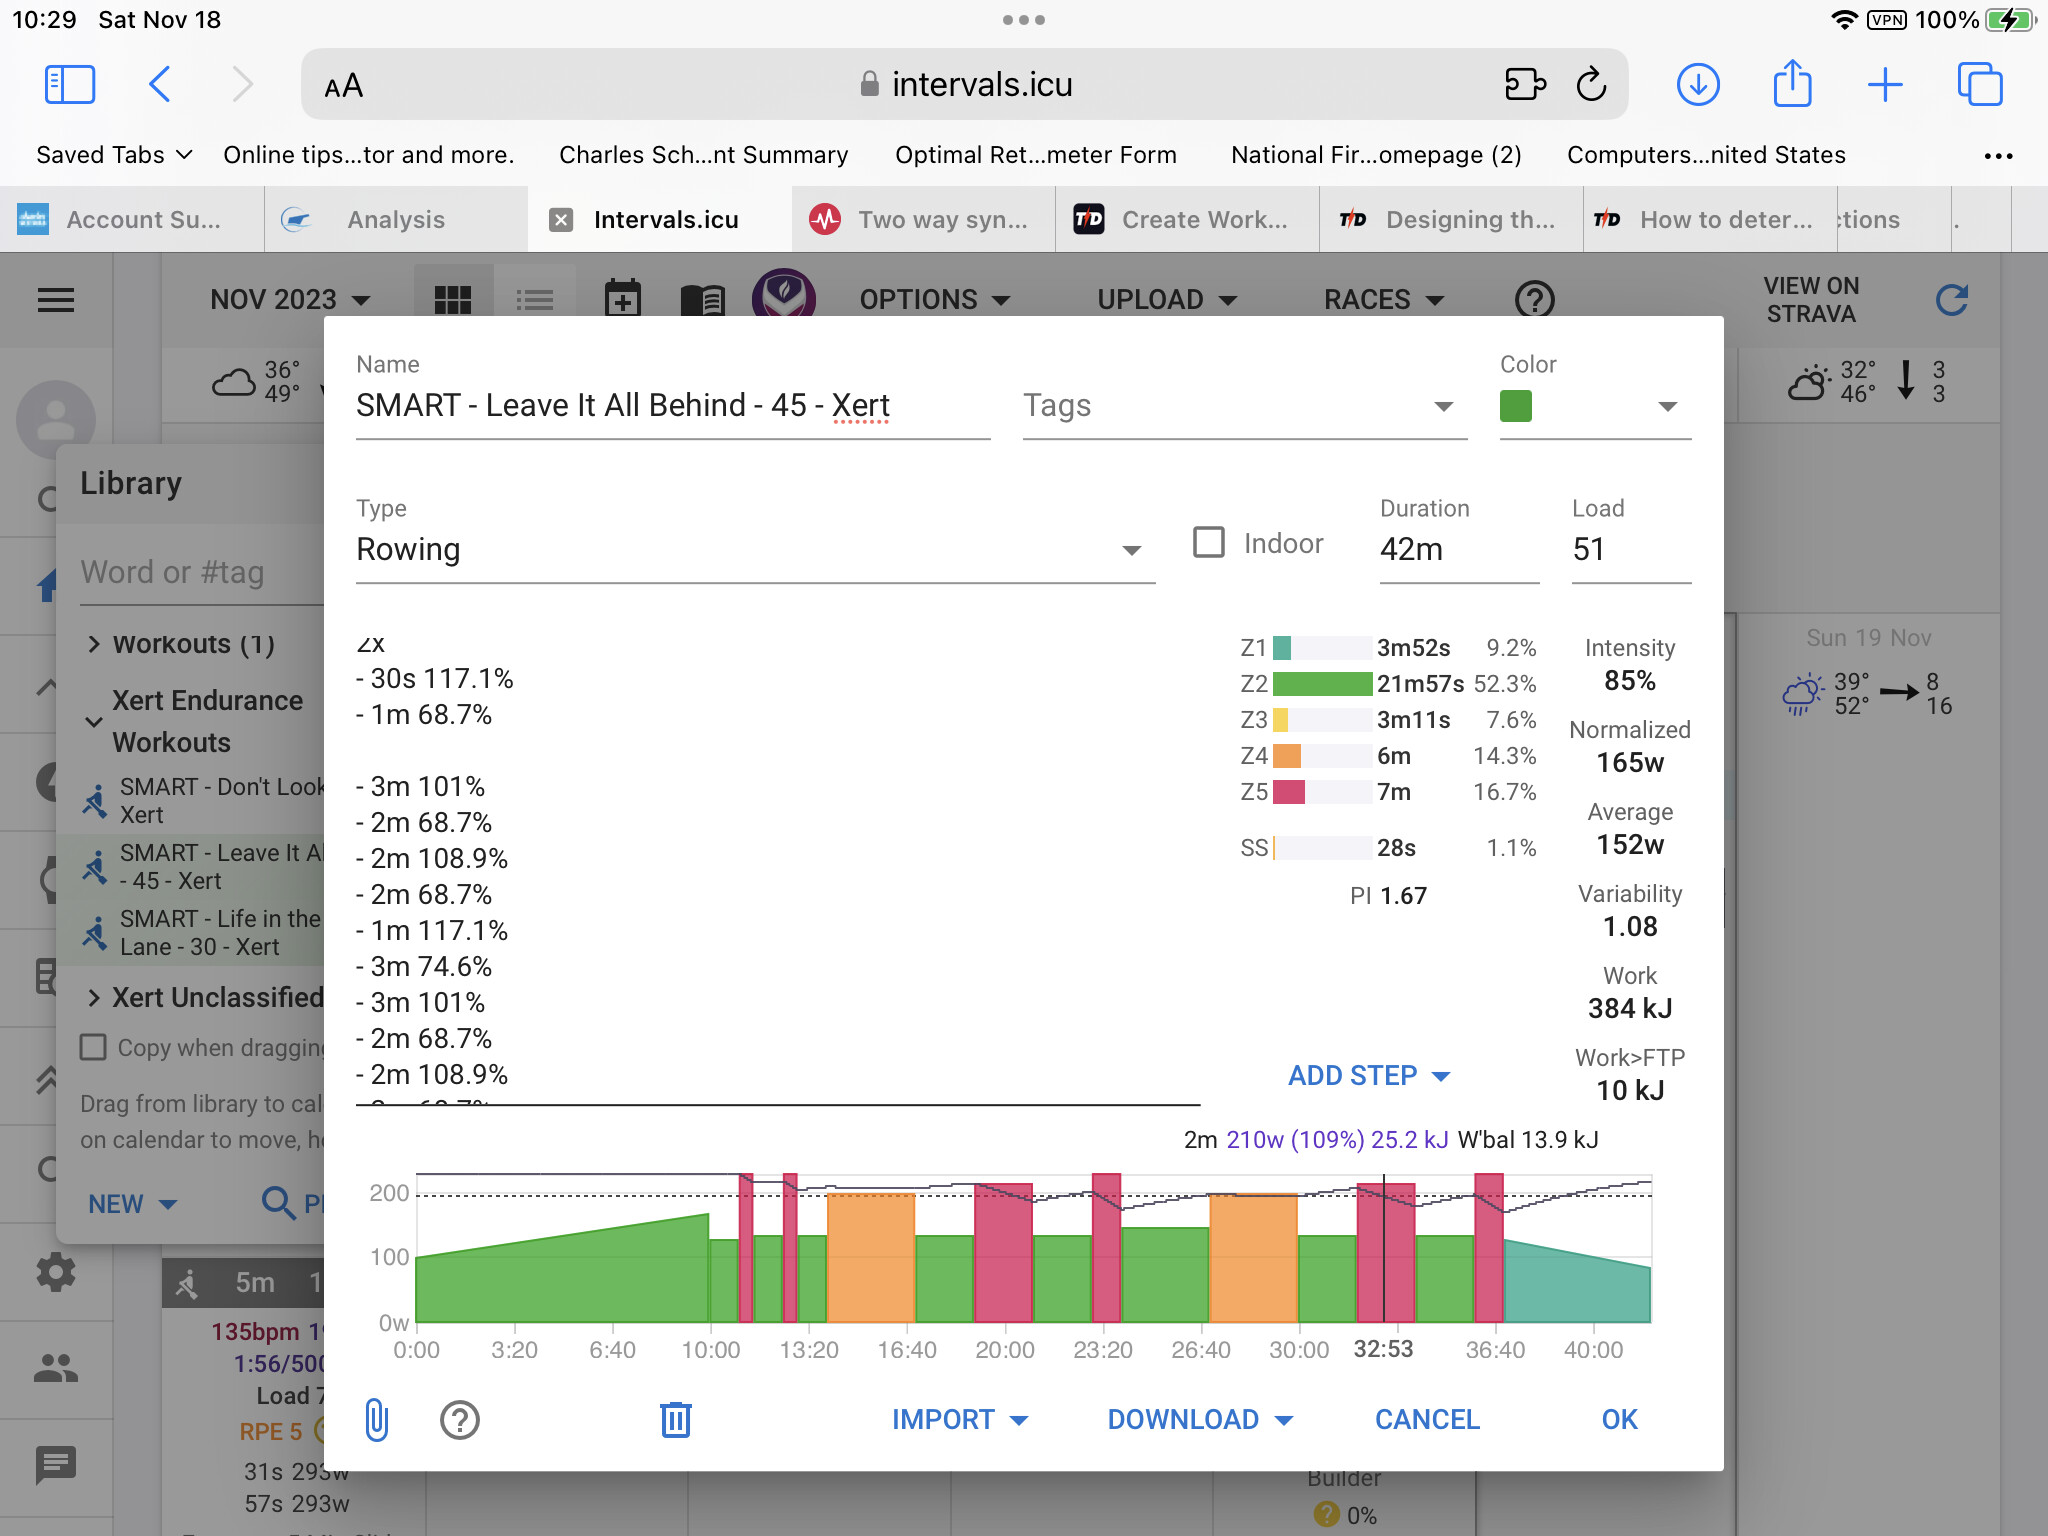The image size is (2048, 1536).
Task: Click the green color swatch
Action: click(x=1516, y=406)
